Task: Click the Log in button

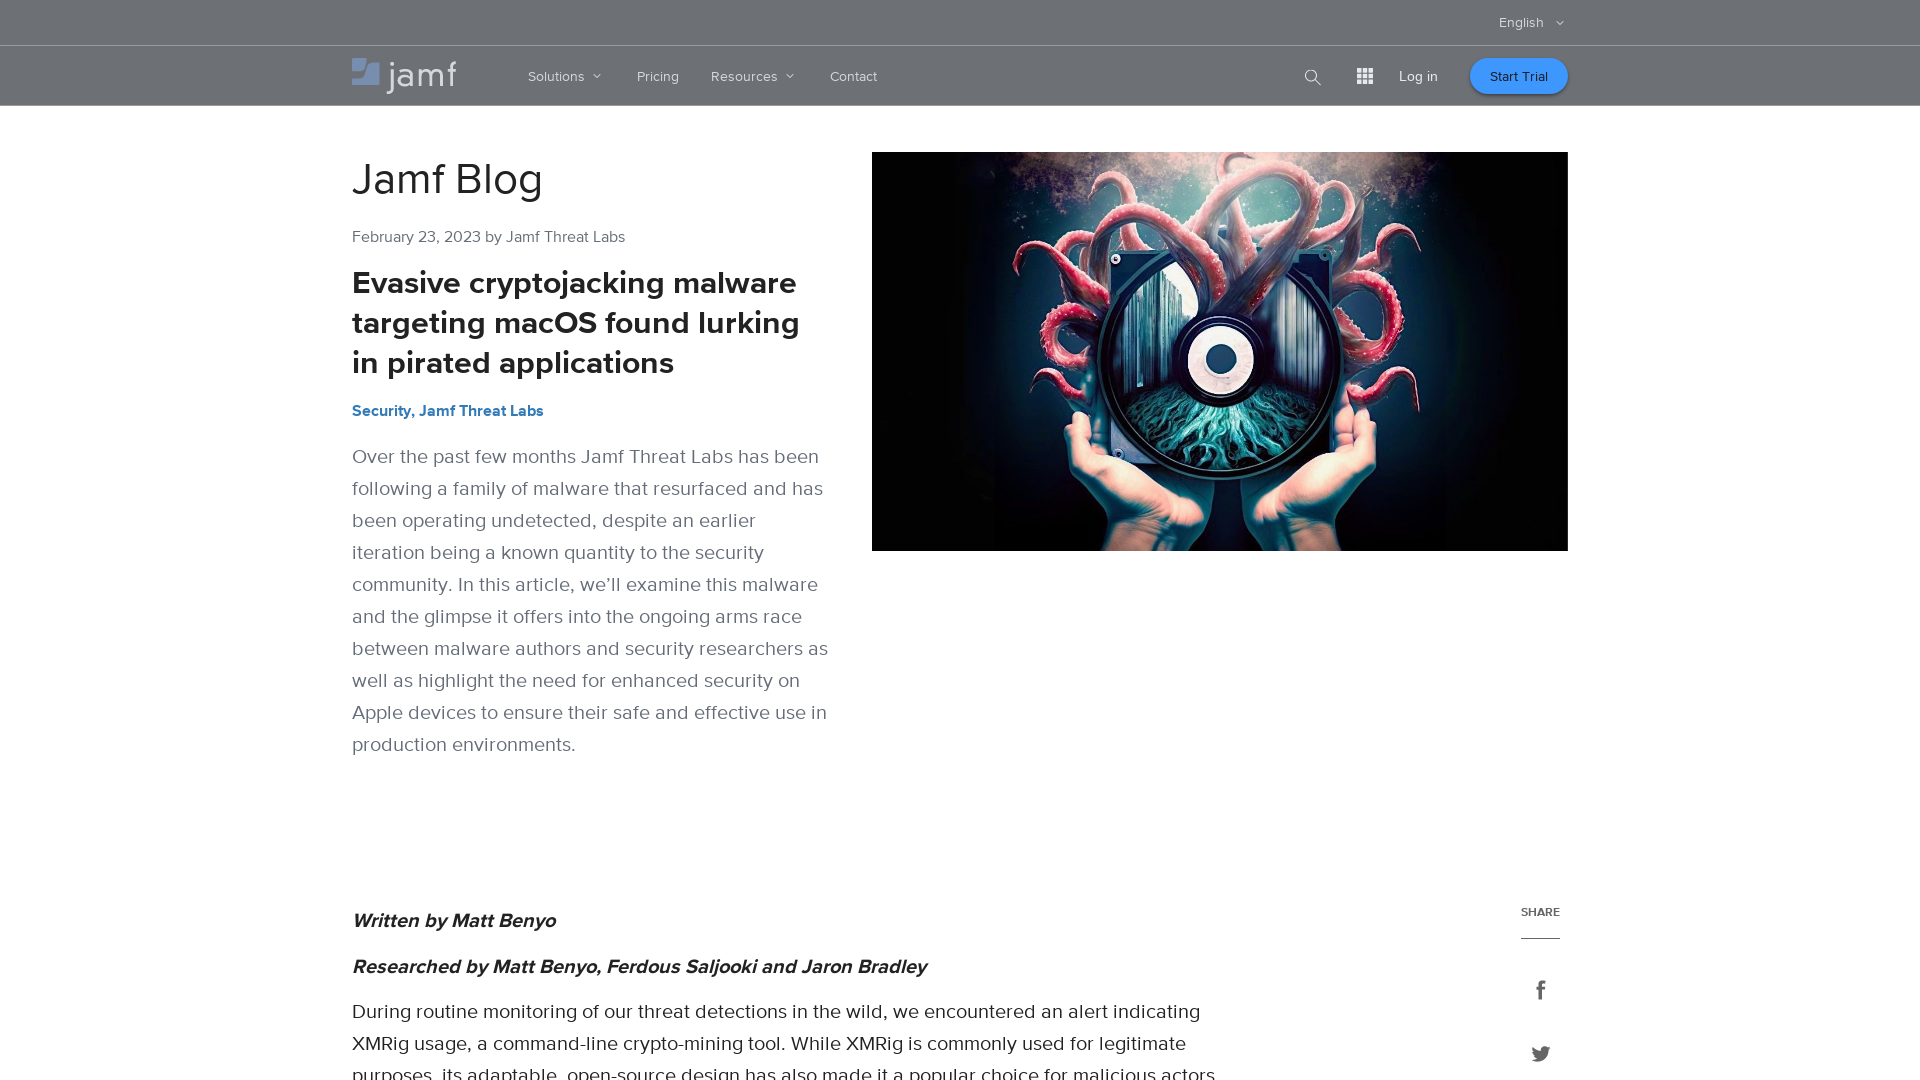Action: click(1418, 75)
